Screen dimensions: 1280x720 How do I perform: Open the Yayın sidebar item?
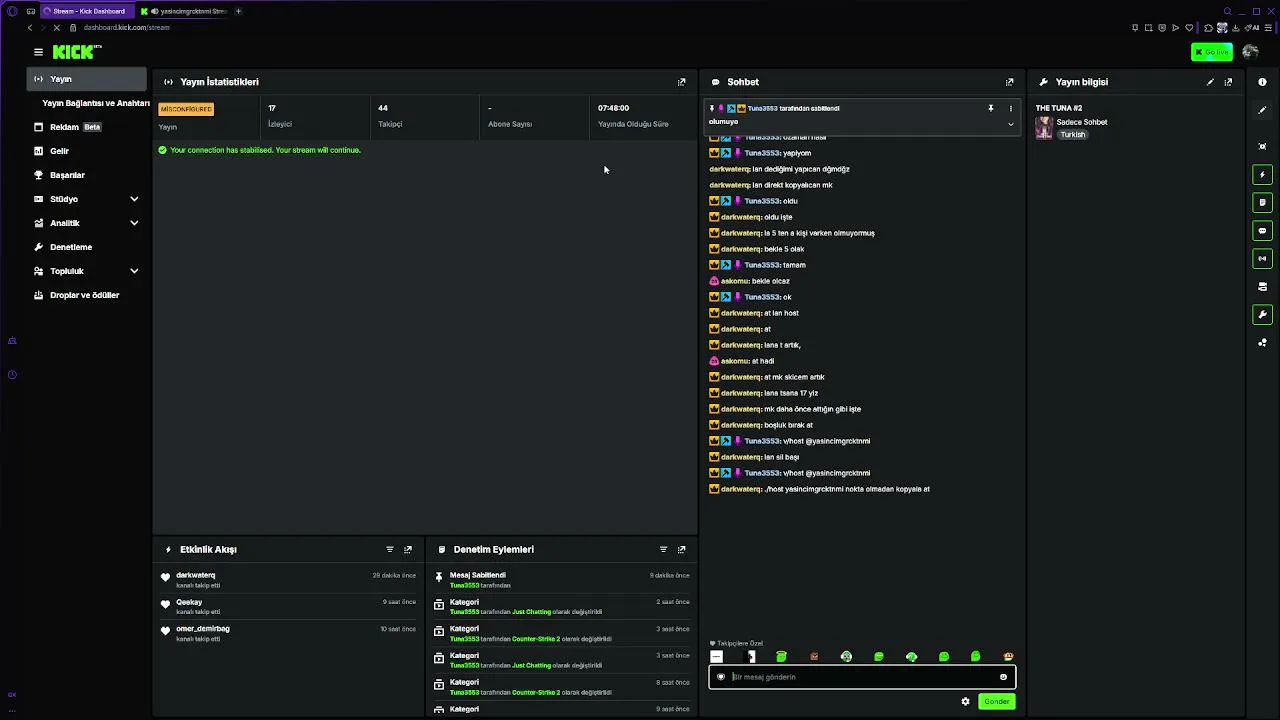point(87,79)
